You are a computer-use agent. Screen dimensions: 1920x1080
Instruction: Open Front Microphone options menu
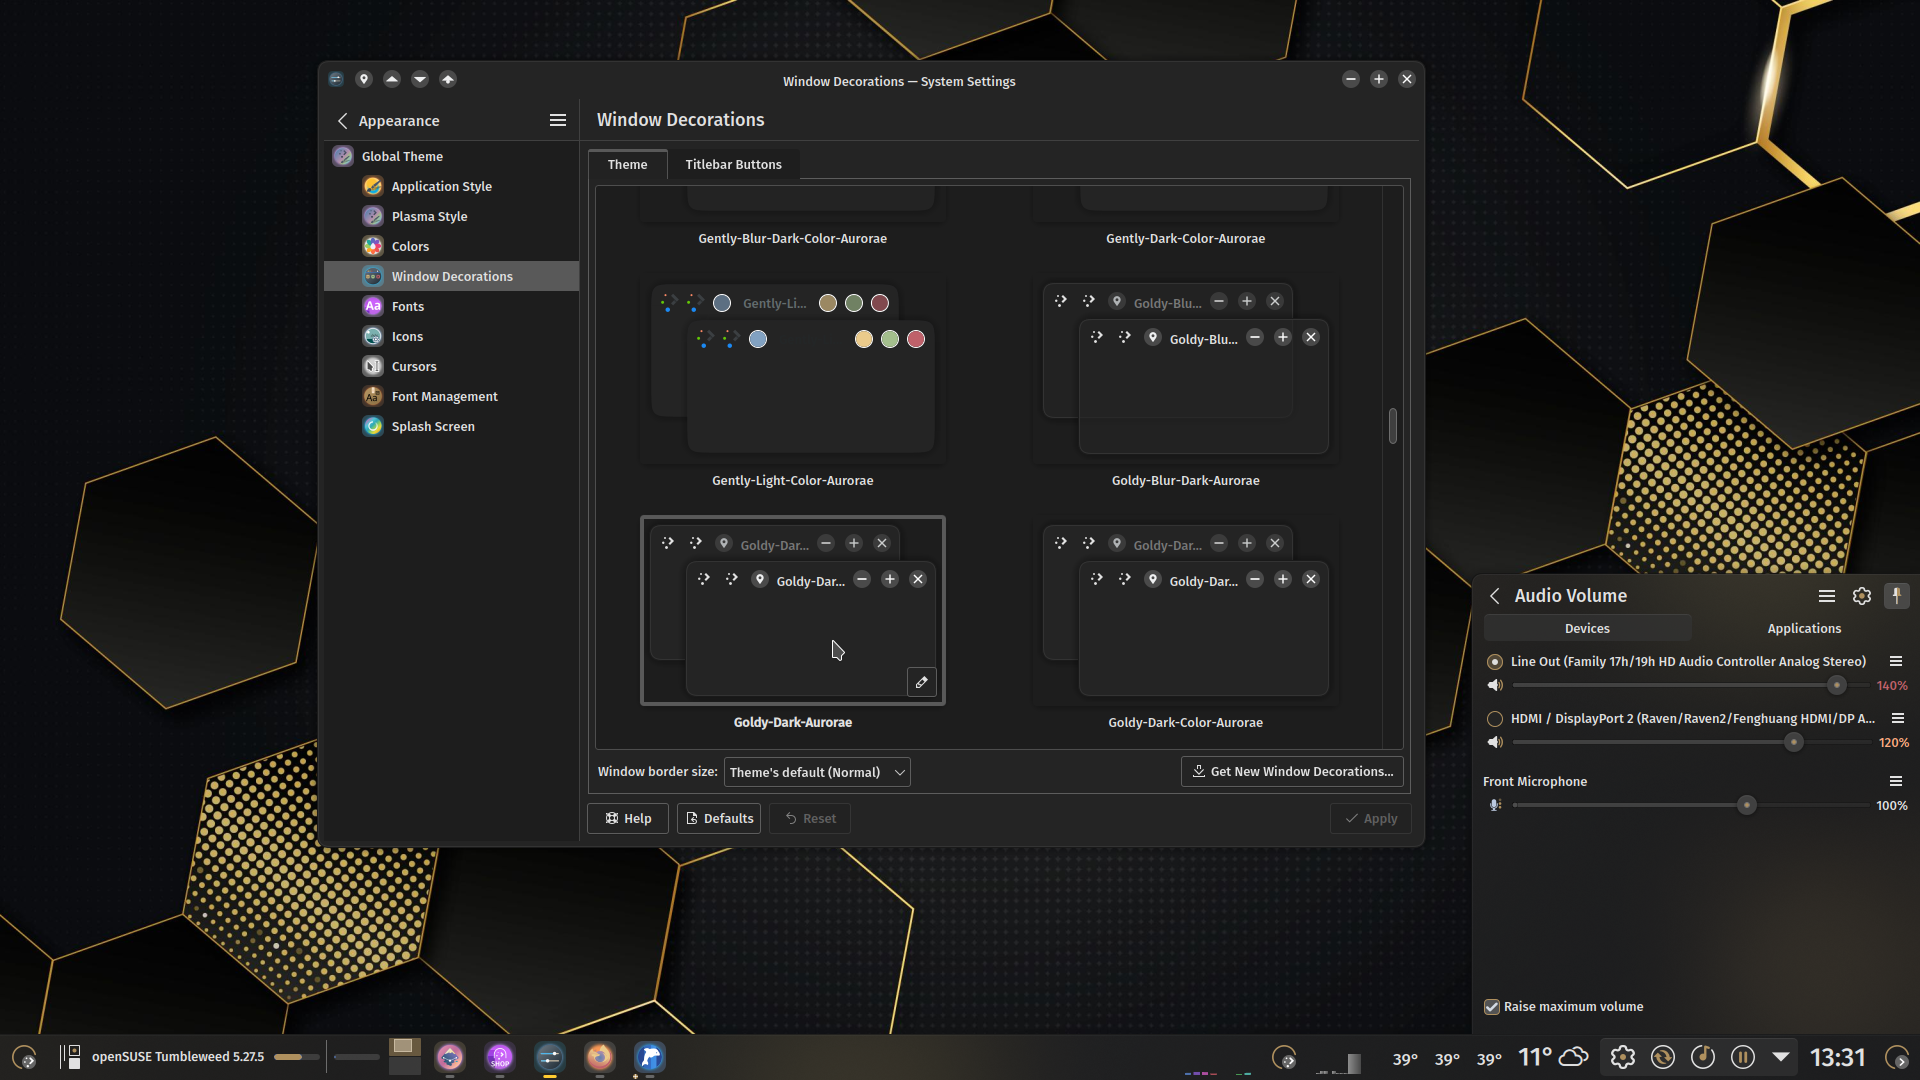pyautogui.click(x=1895, y=782)
